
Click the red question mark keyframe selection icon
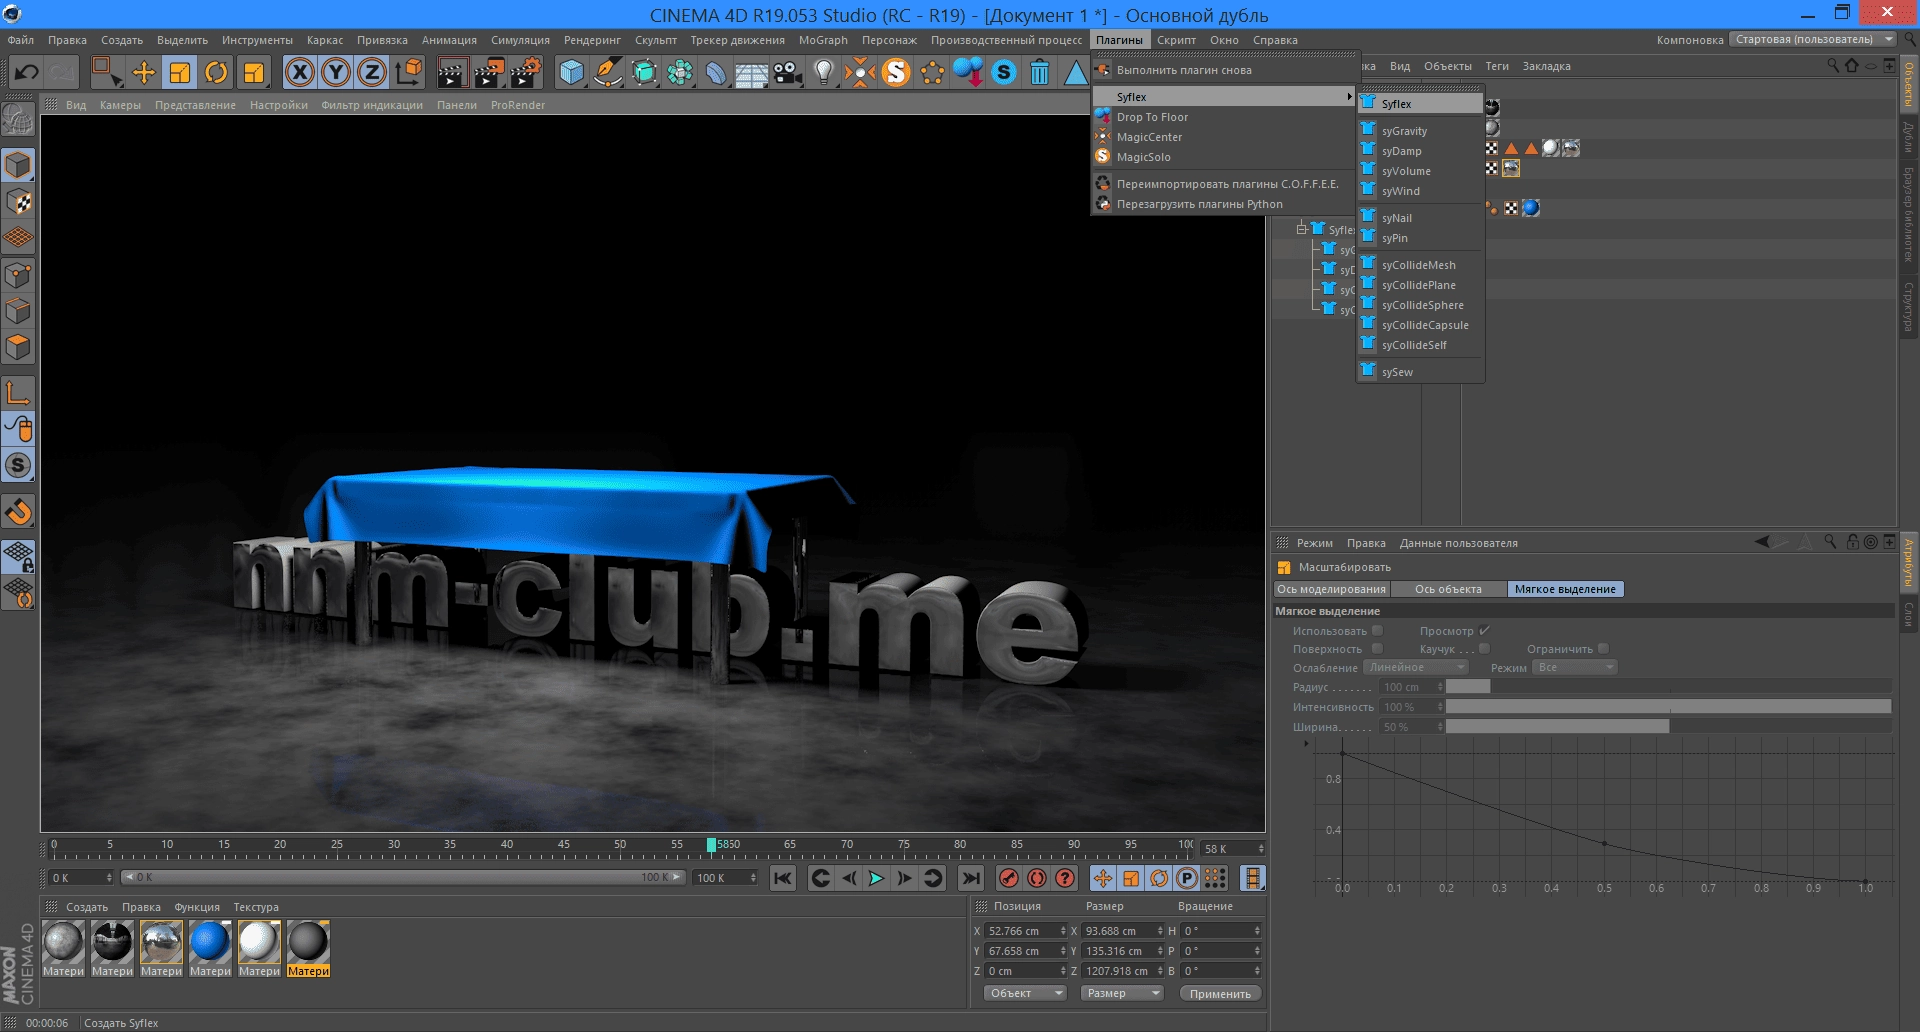click(x=1065, y=878)
